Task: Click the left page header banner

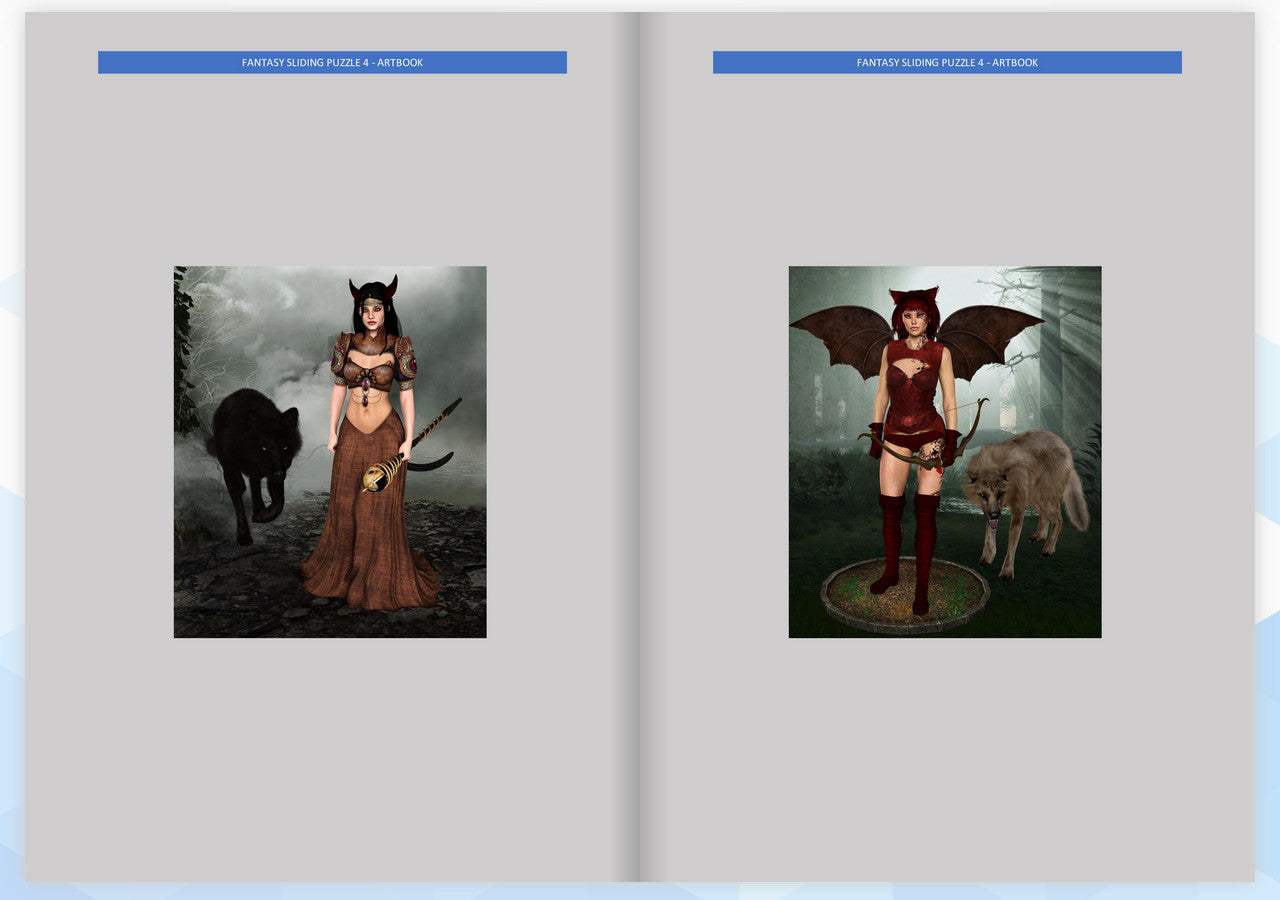Action: pos(332,62)
